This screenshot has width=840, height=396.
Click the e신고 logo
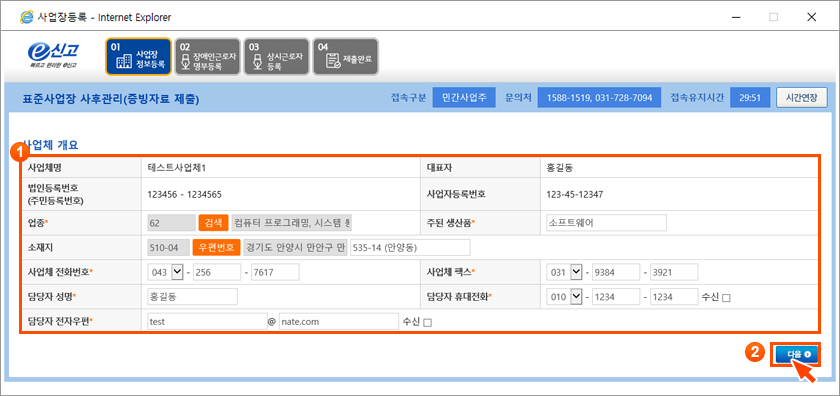54,56
